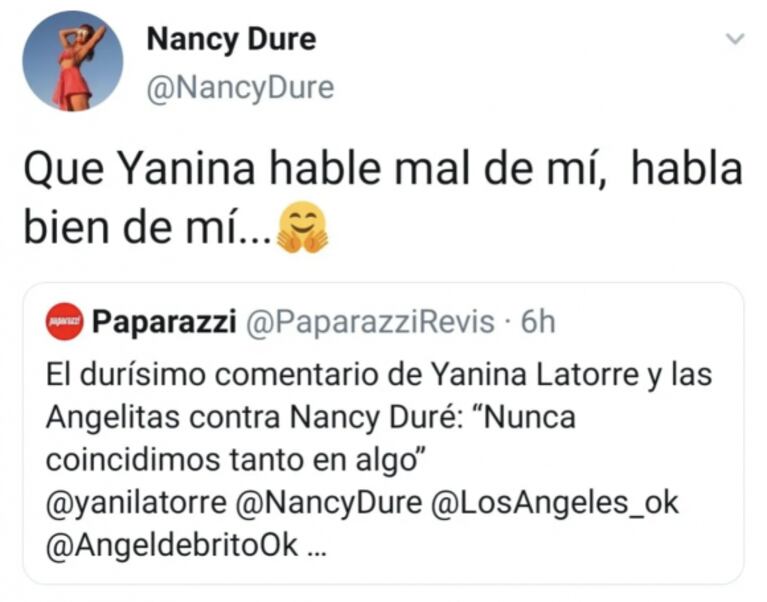Click @NancyDure mention inside quoted tweet
Screen dimensions: 767x602
pos(327,503)
